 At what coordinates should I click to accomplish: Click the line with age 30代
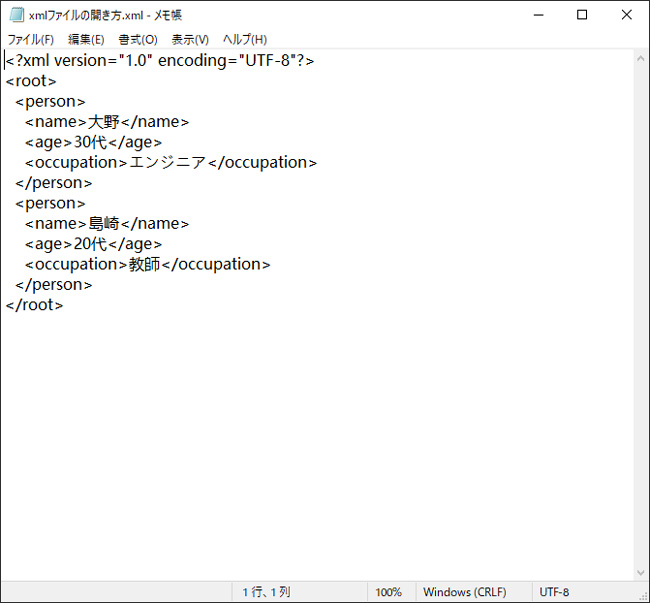click(x=93, y=142)
